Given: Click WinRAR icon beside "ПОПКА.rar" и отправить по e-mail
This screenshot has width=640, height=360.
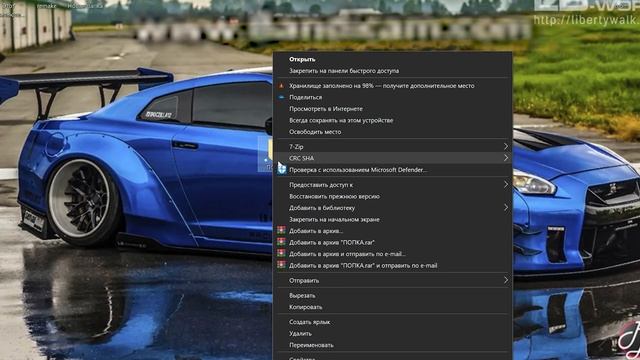Looking at the screenshot, I should [281, 265].
